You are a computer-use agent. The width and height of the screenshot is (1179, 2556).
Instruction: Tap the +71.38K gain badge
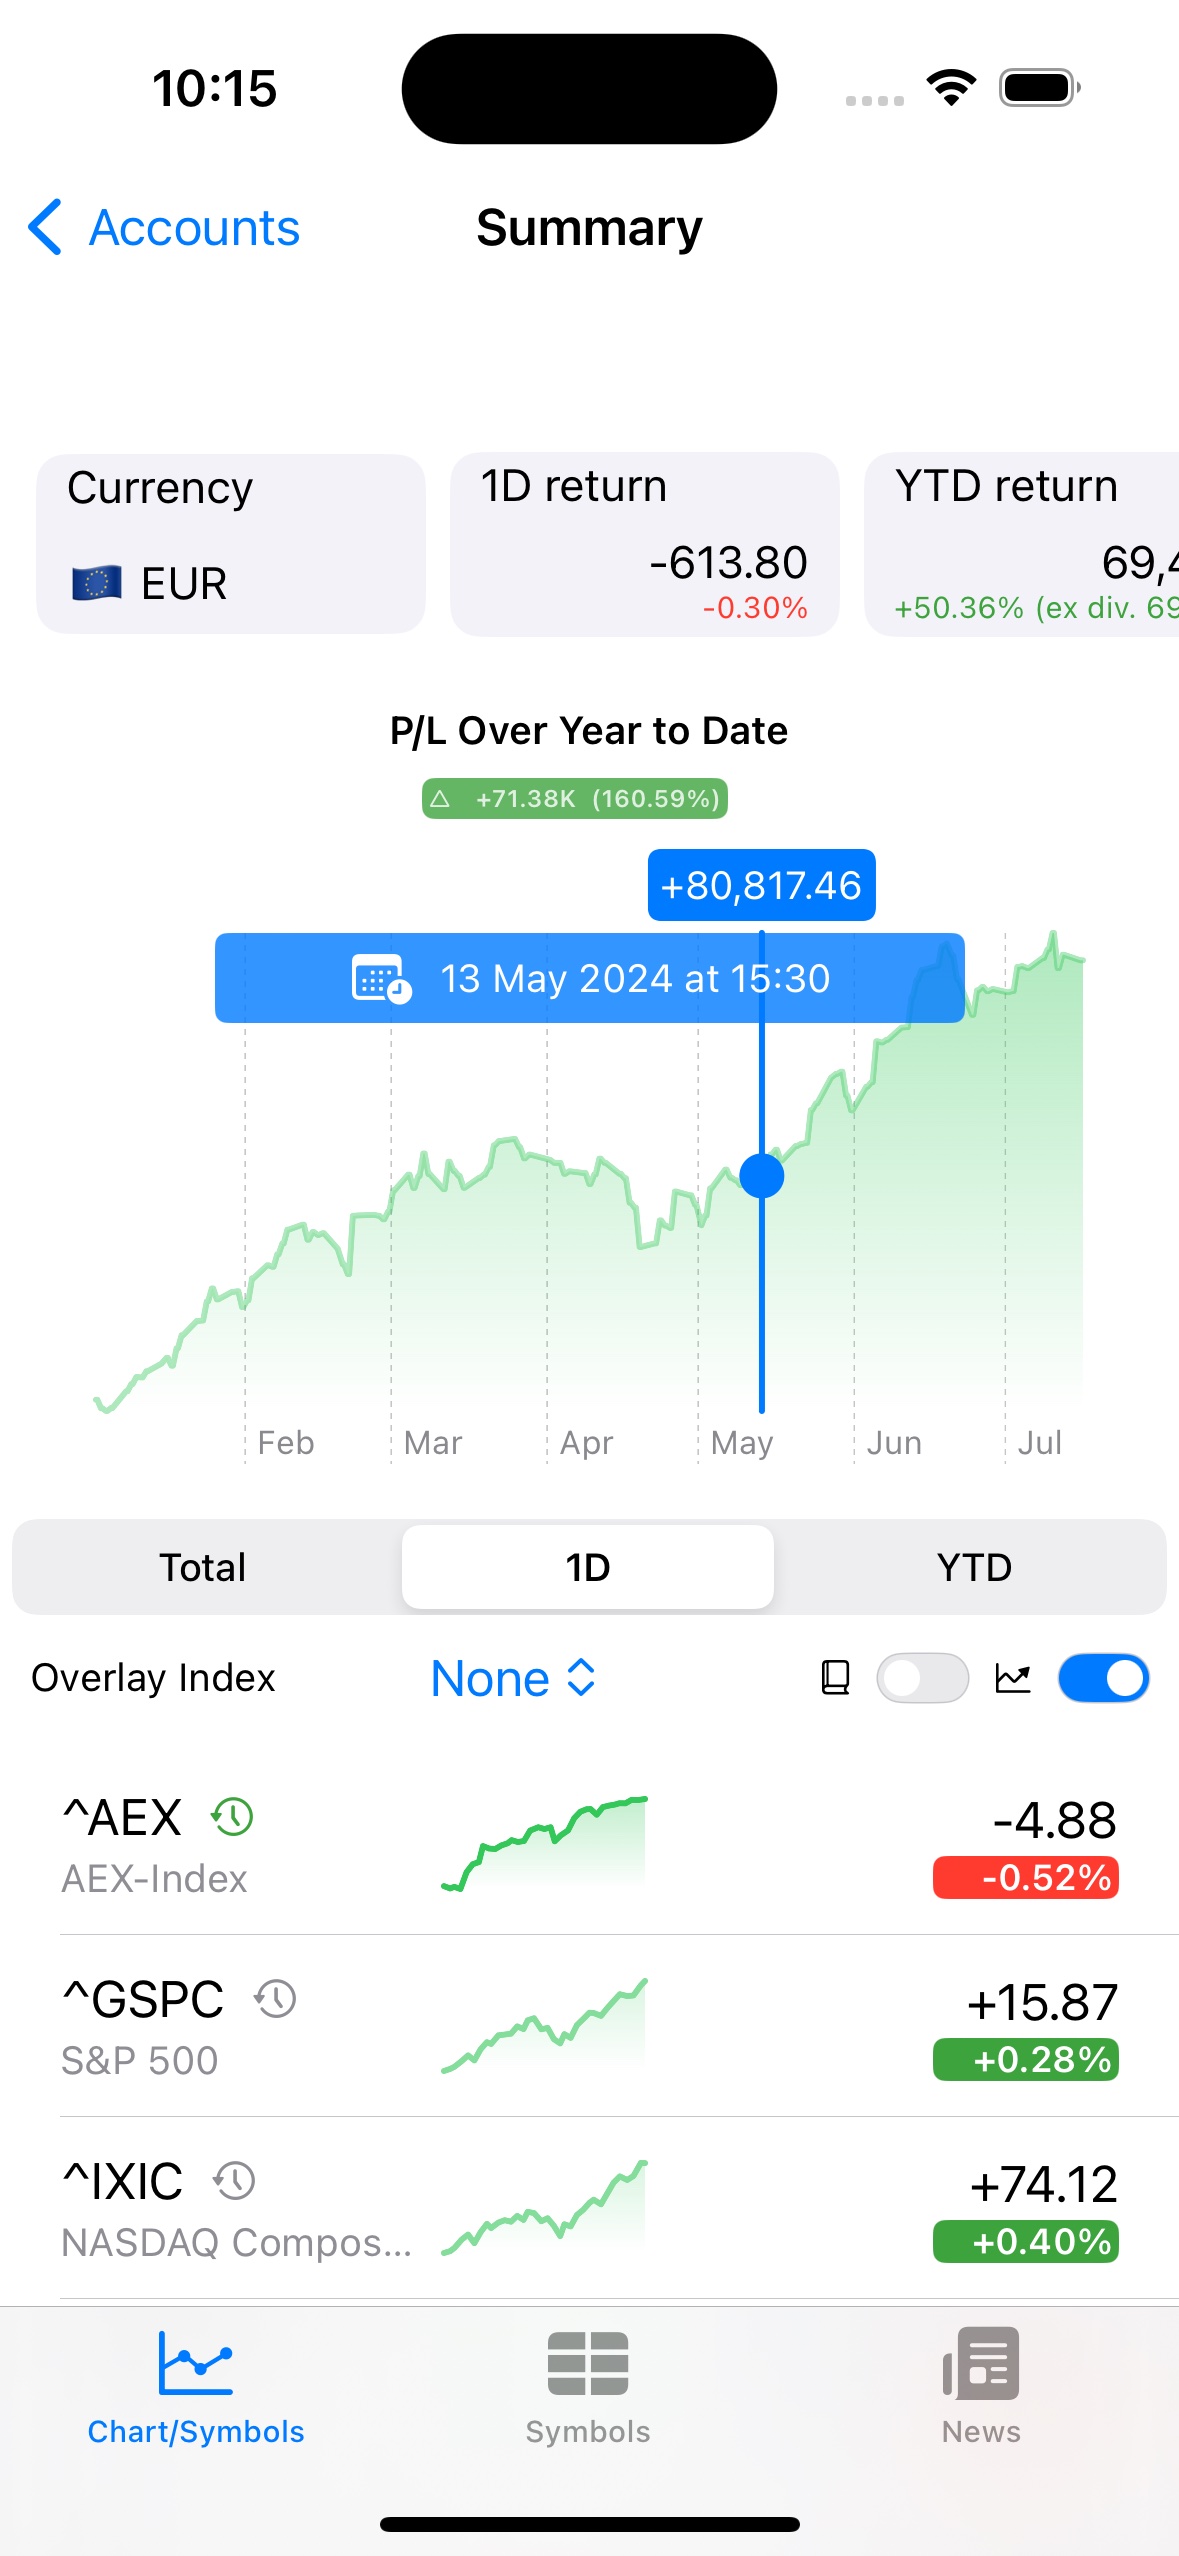[x=575, y=799]
